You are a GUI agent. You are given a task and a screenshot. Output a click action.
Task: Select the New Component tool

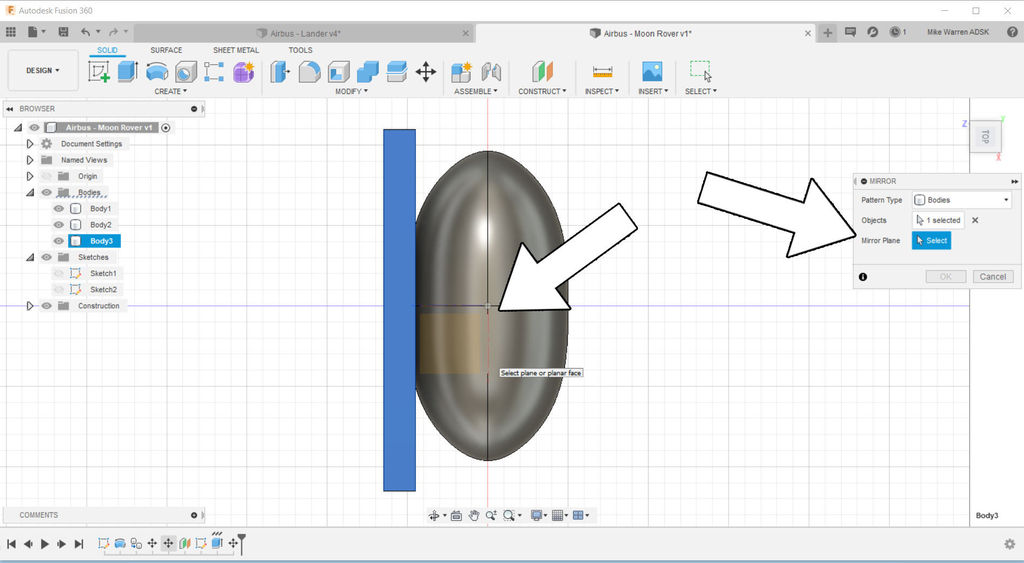461,72
